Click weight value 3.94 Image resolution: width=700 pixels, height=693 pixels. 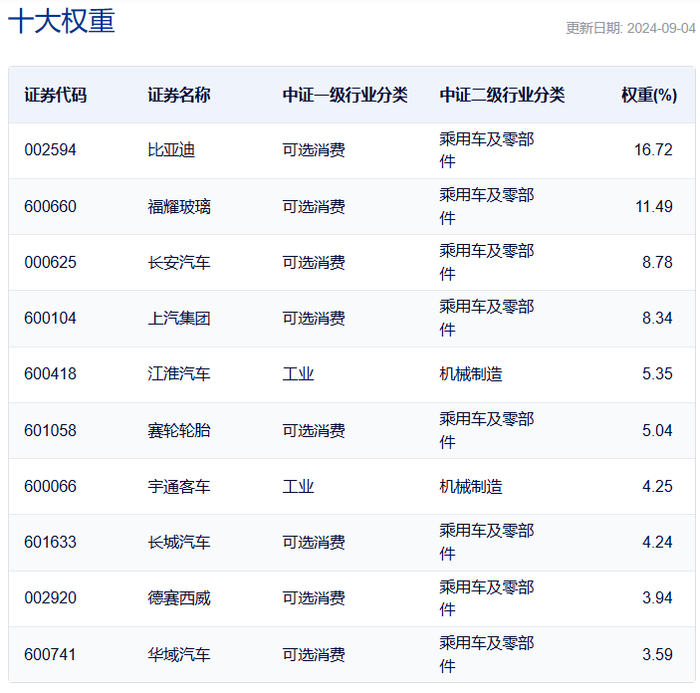(658, 598)
